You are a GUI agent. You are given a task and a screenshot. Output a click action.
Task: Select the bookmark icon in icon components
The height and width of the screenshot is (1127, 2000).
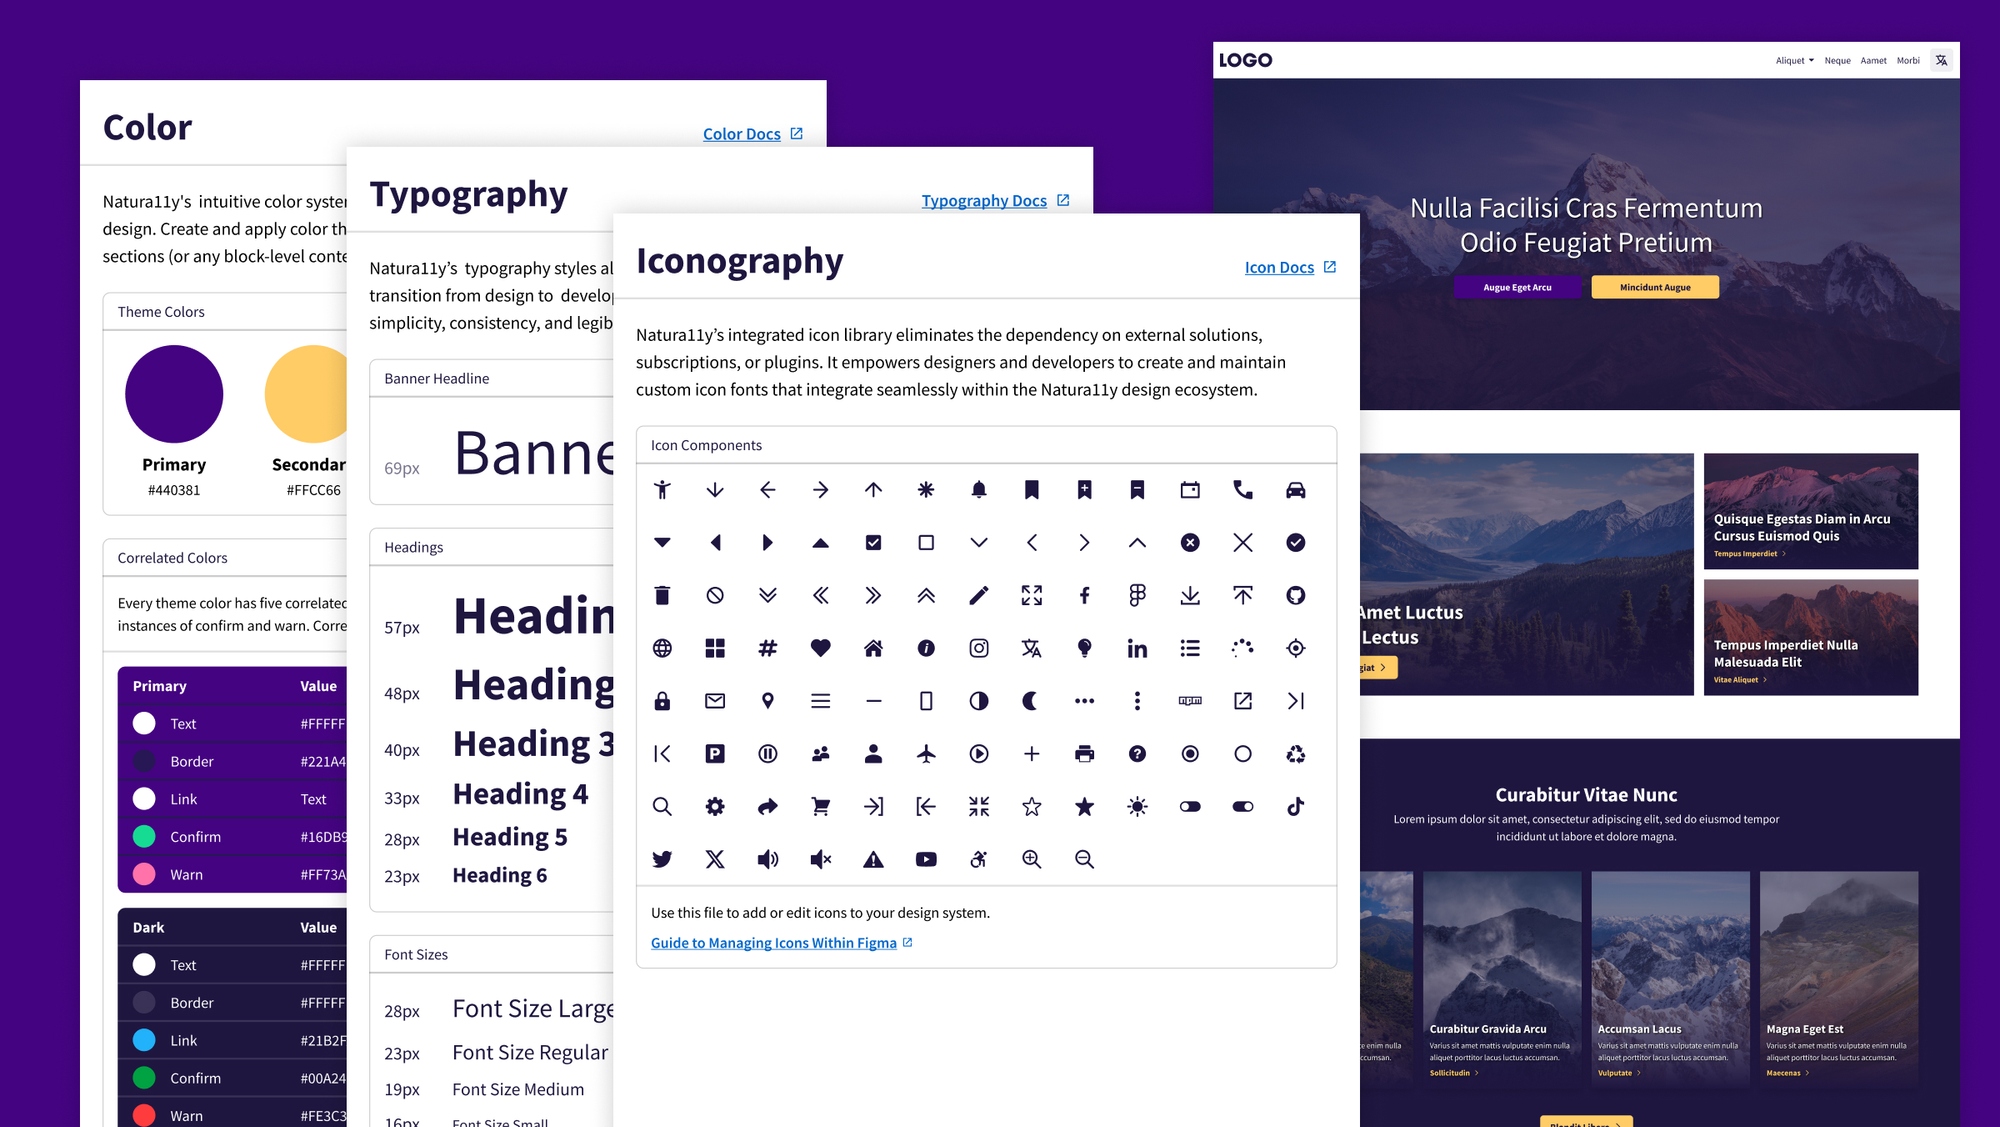[x=1032, y=491]
